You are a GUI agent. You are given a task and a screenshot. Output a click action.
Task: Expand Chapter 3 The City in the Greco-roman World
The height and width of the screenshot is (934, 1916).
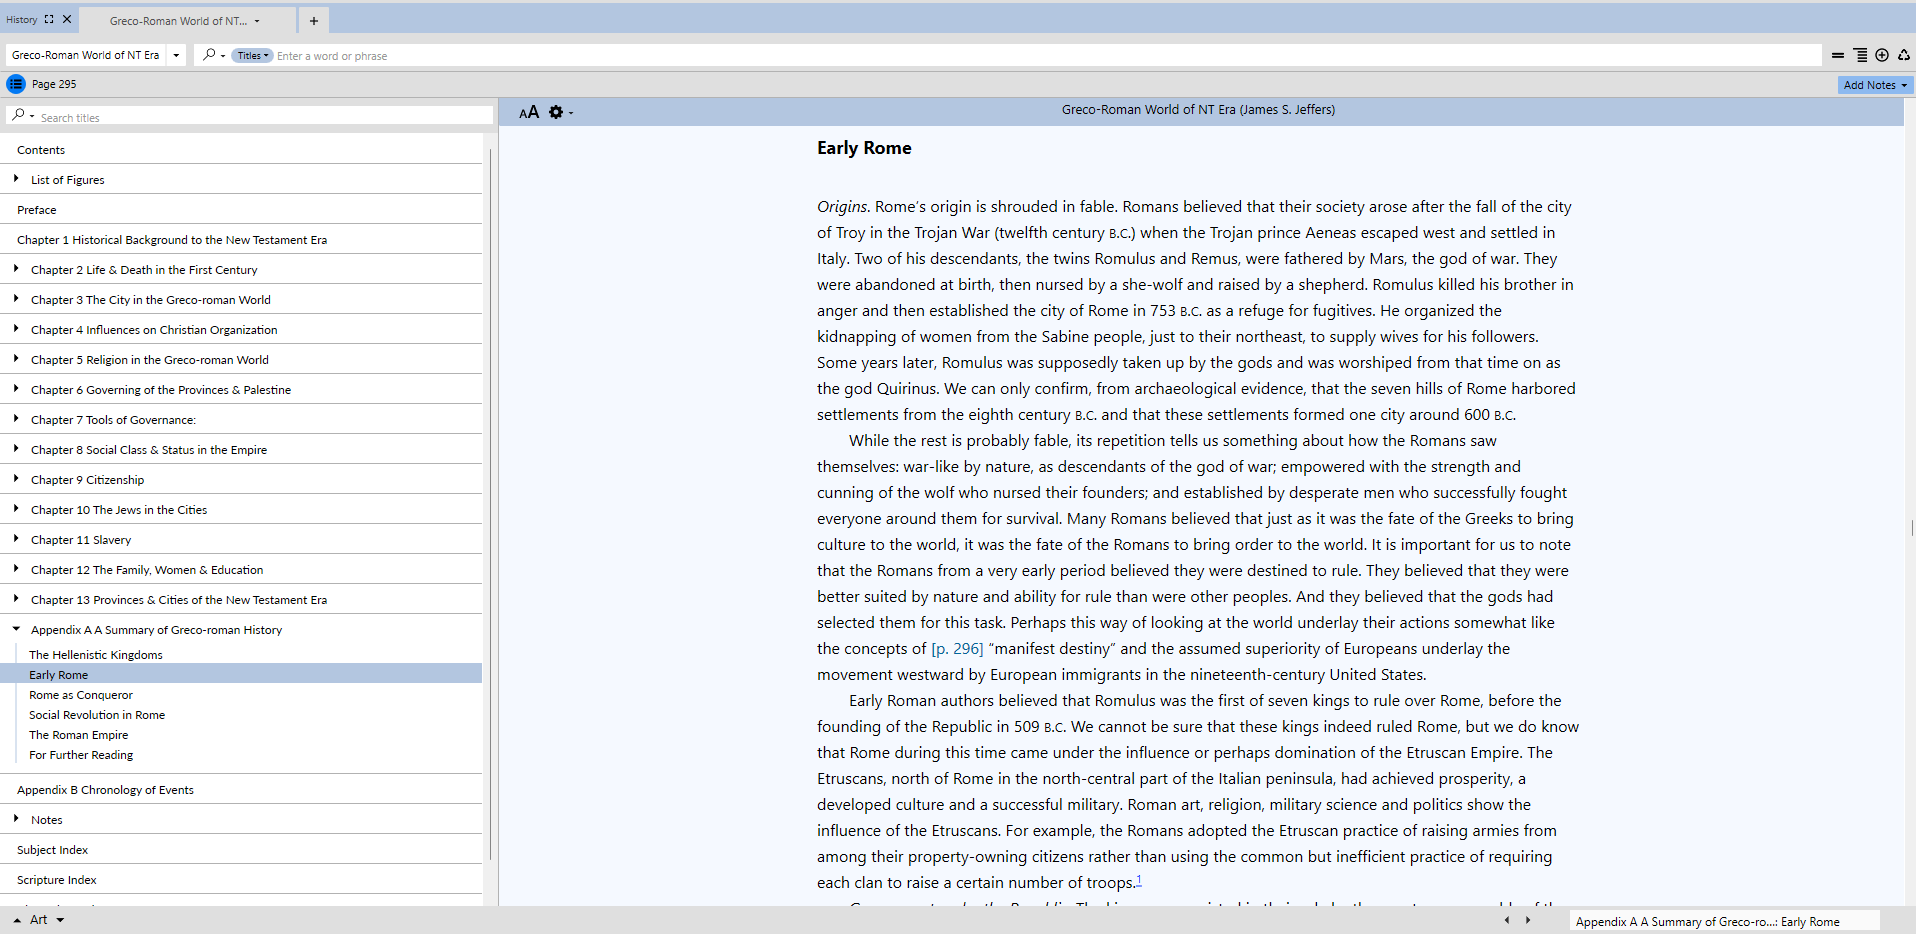point(16,299)
